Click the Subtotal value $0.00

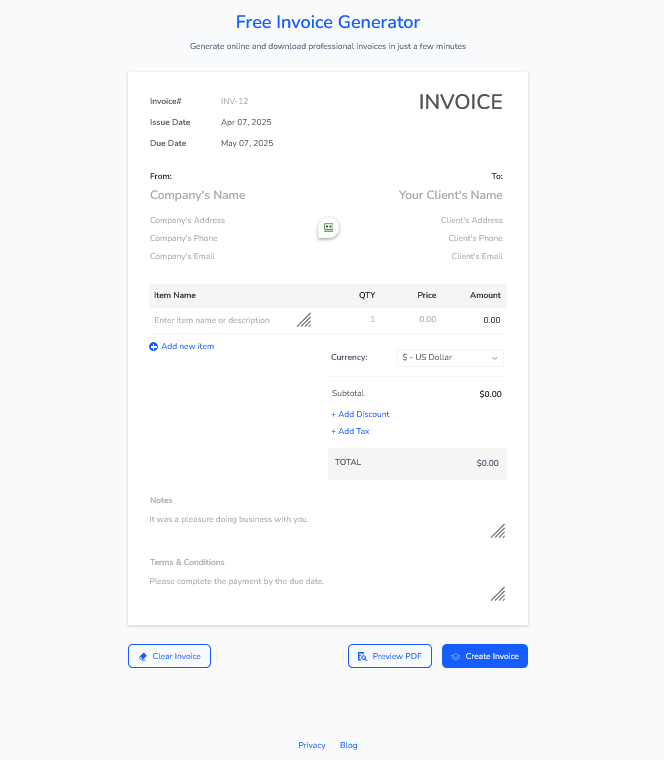pos(490,394)
